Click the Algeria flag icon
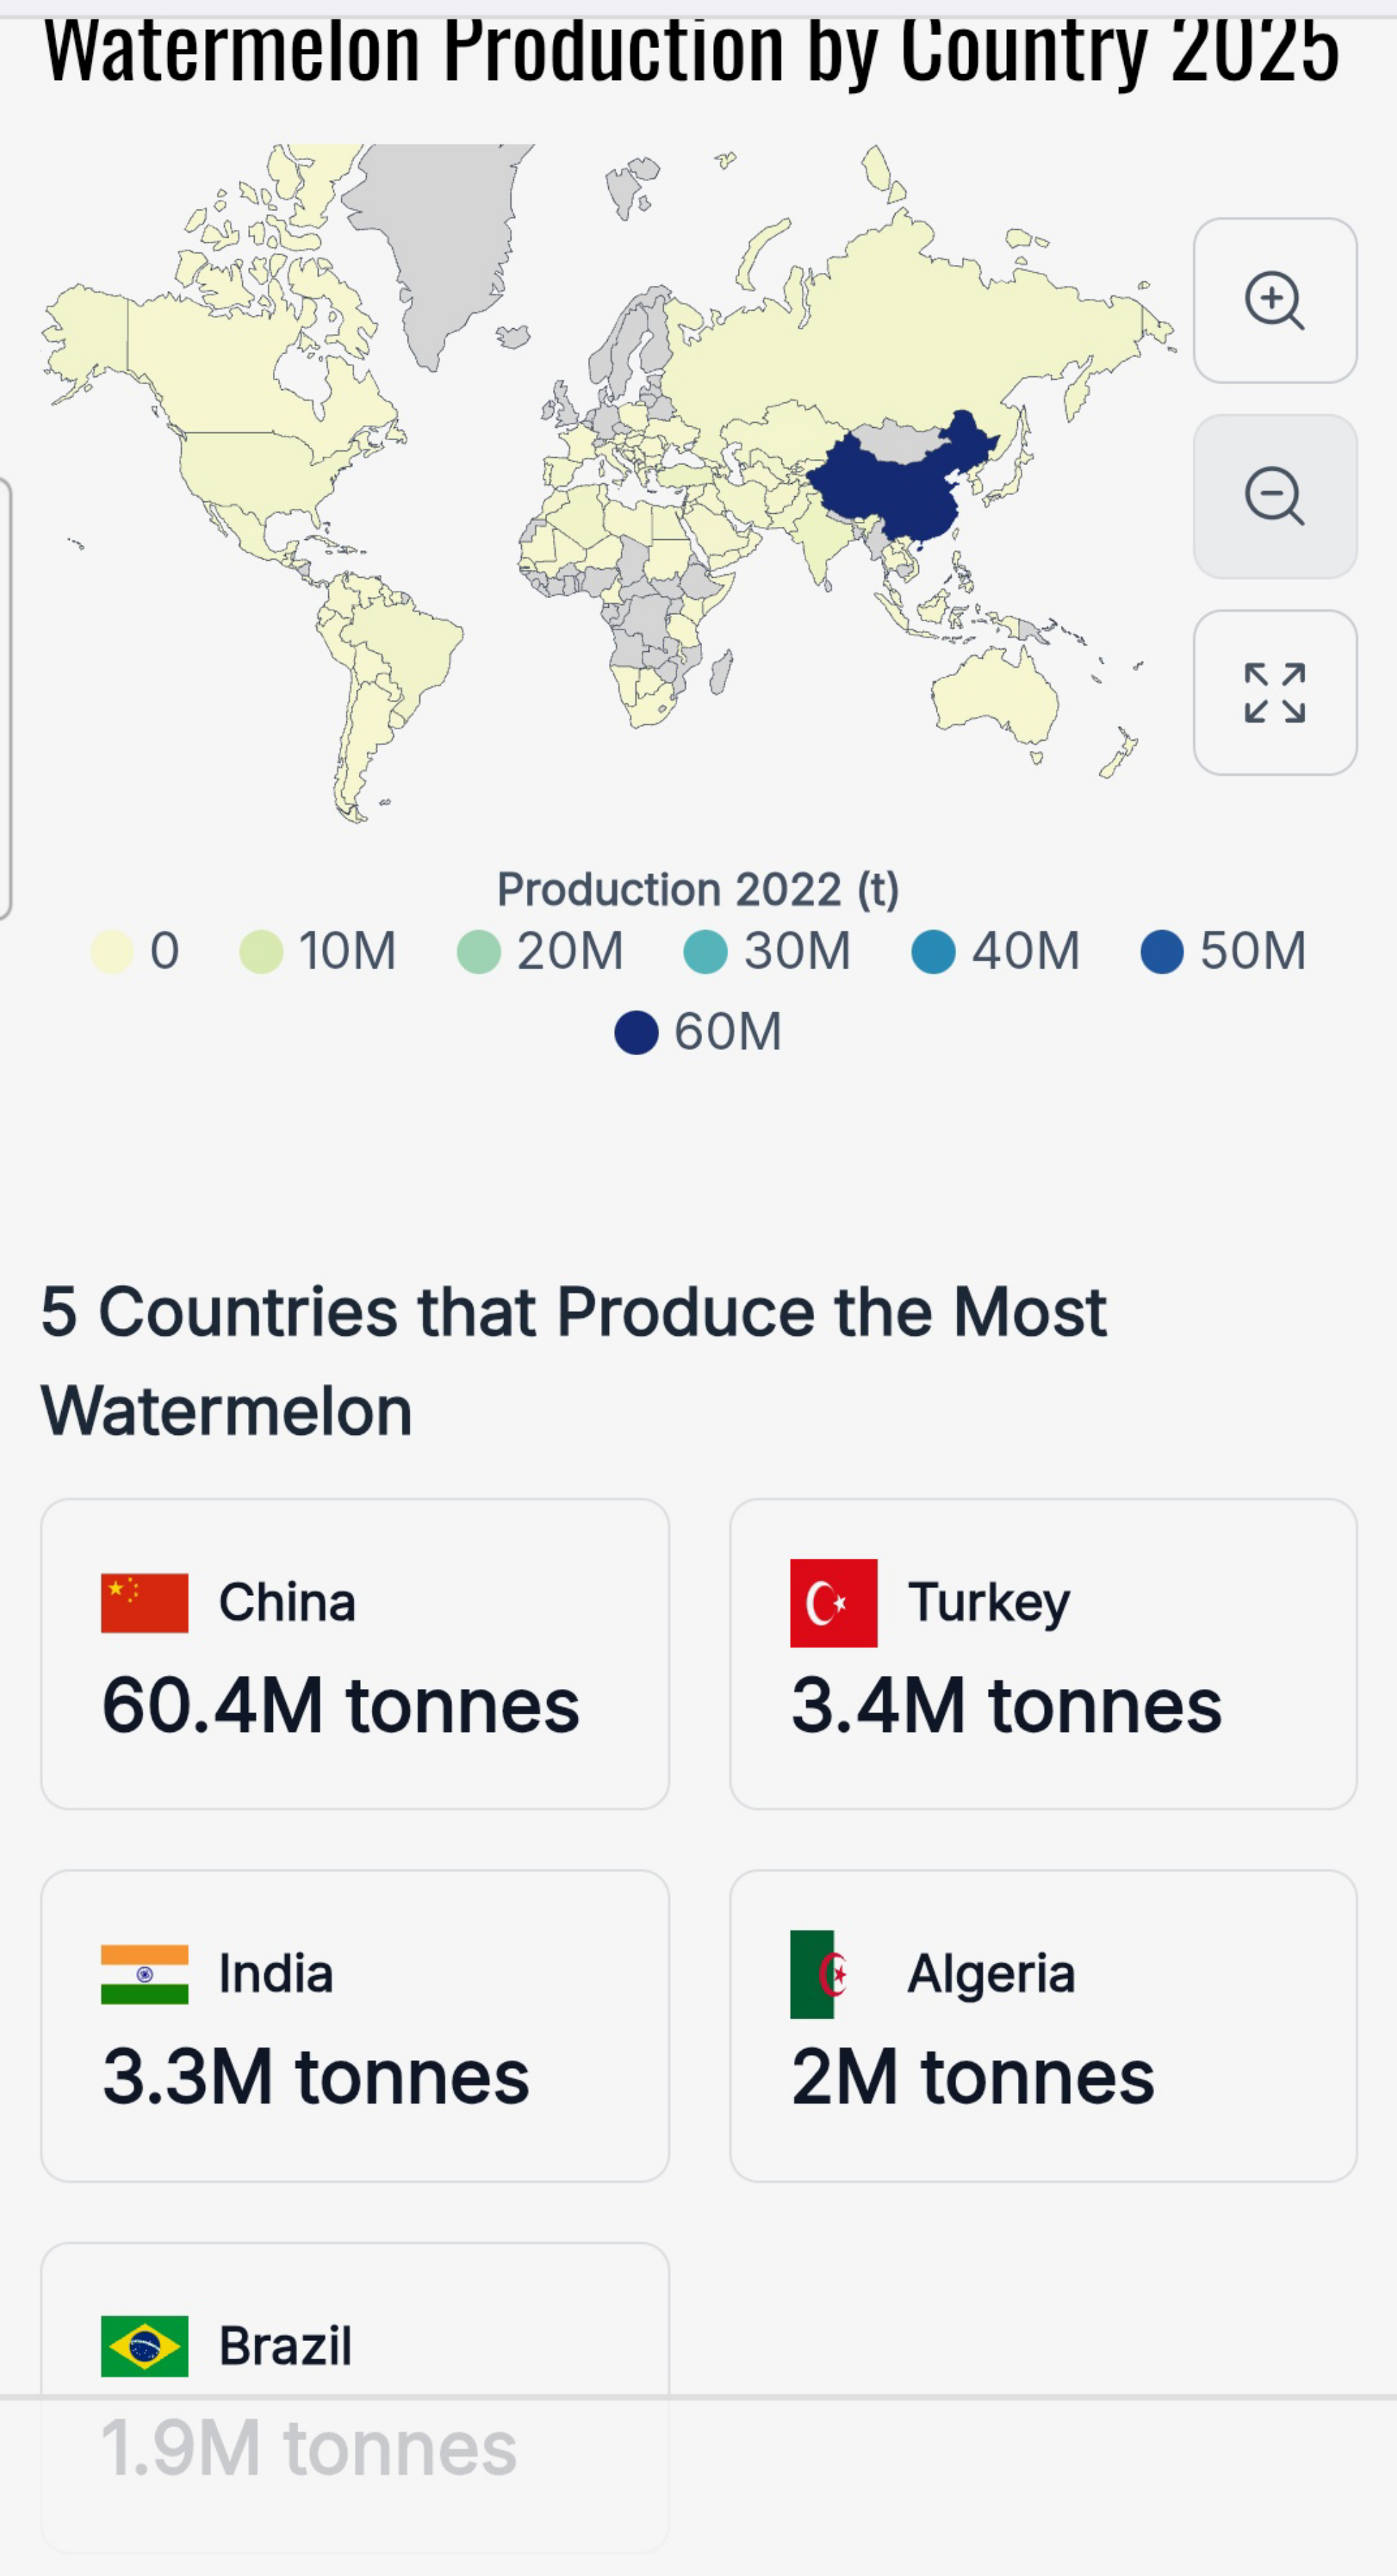 click(820, 1974)
